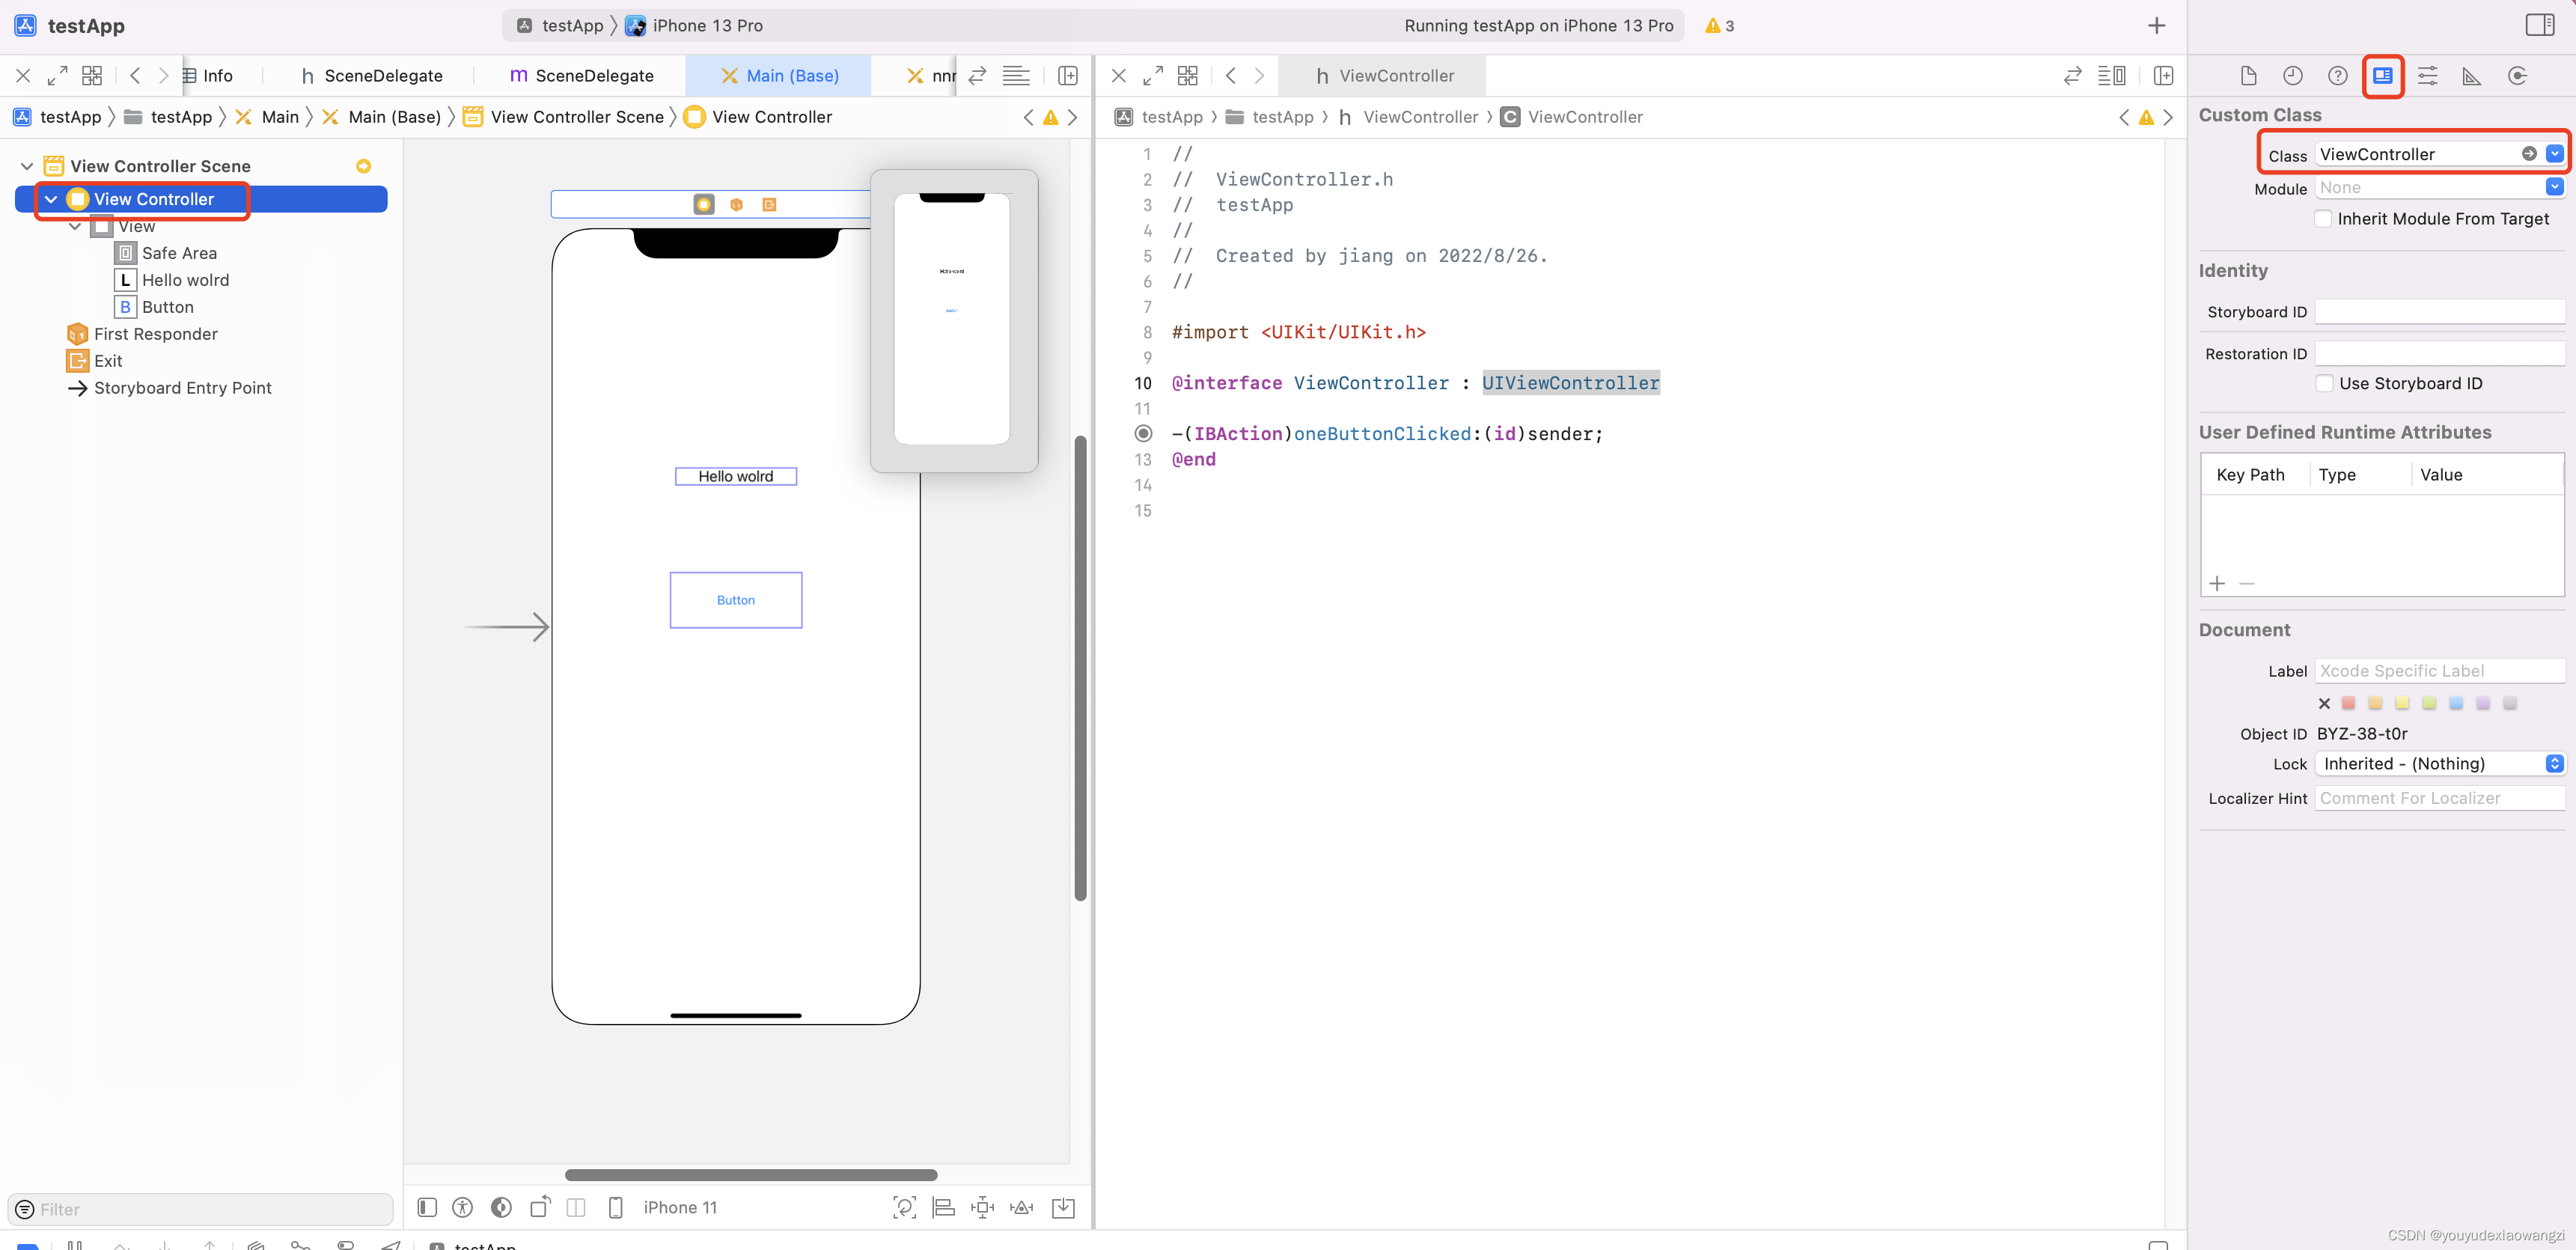Viewport: 2576px width, 1250px height.
Task: Click the IBAction connection circle in gutter
Action: click(1143, 434)
